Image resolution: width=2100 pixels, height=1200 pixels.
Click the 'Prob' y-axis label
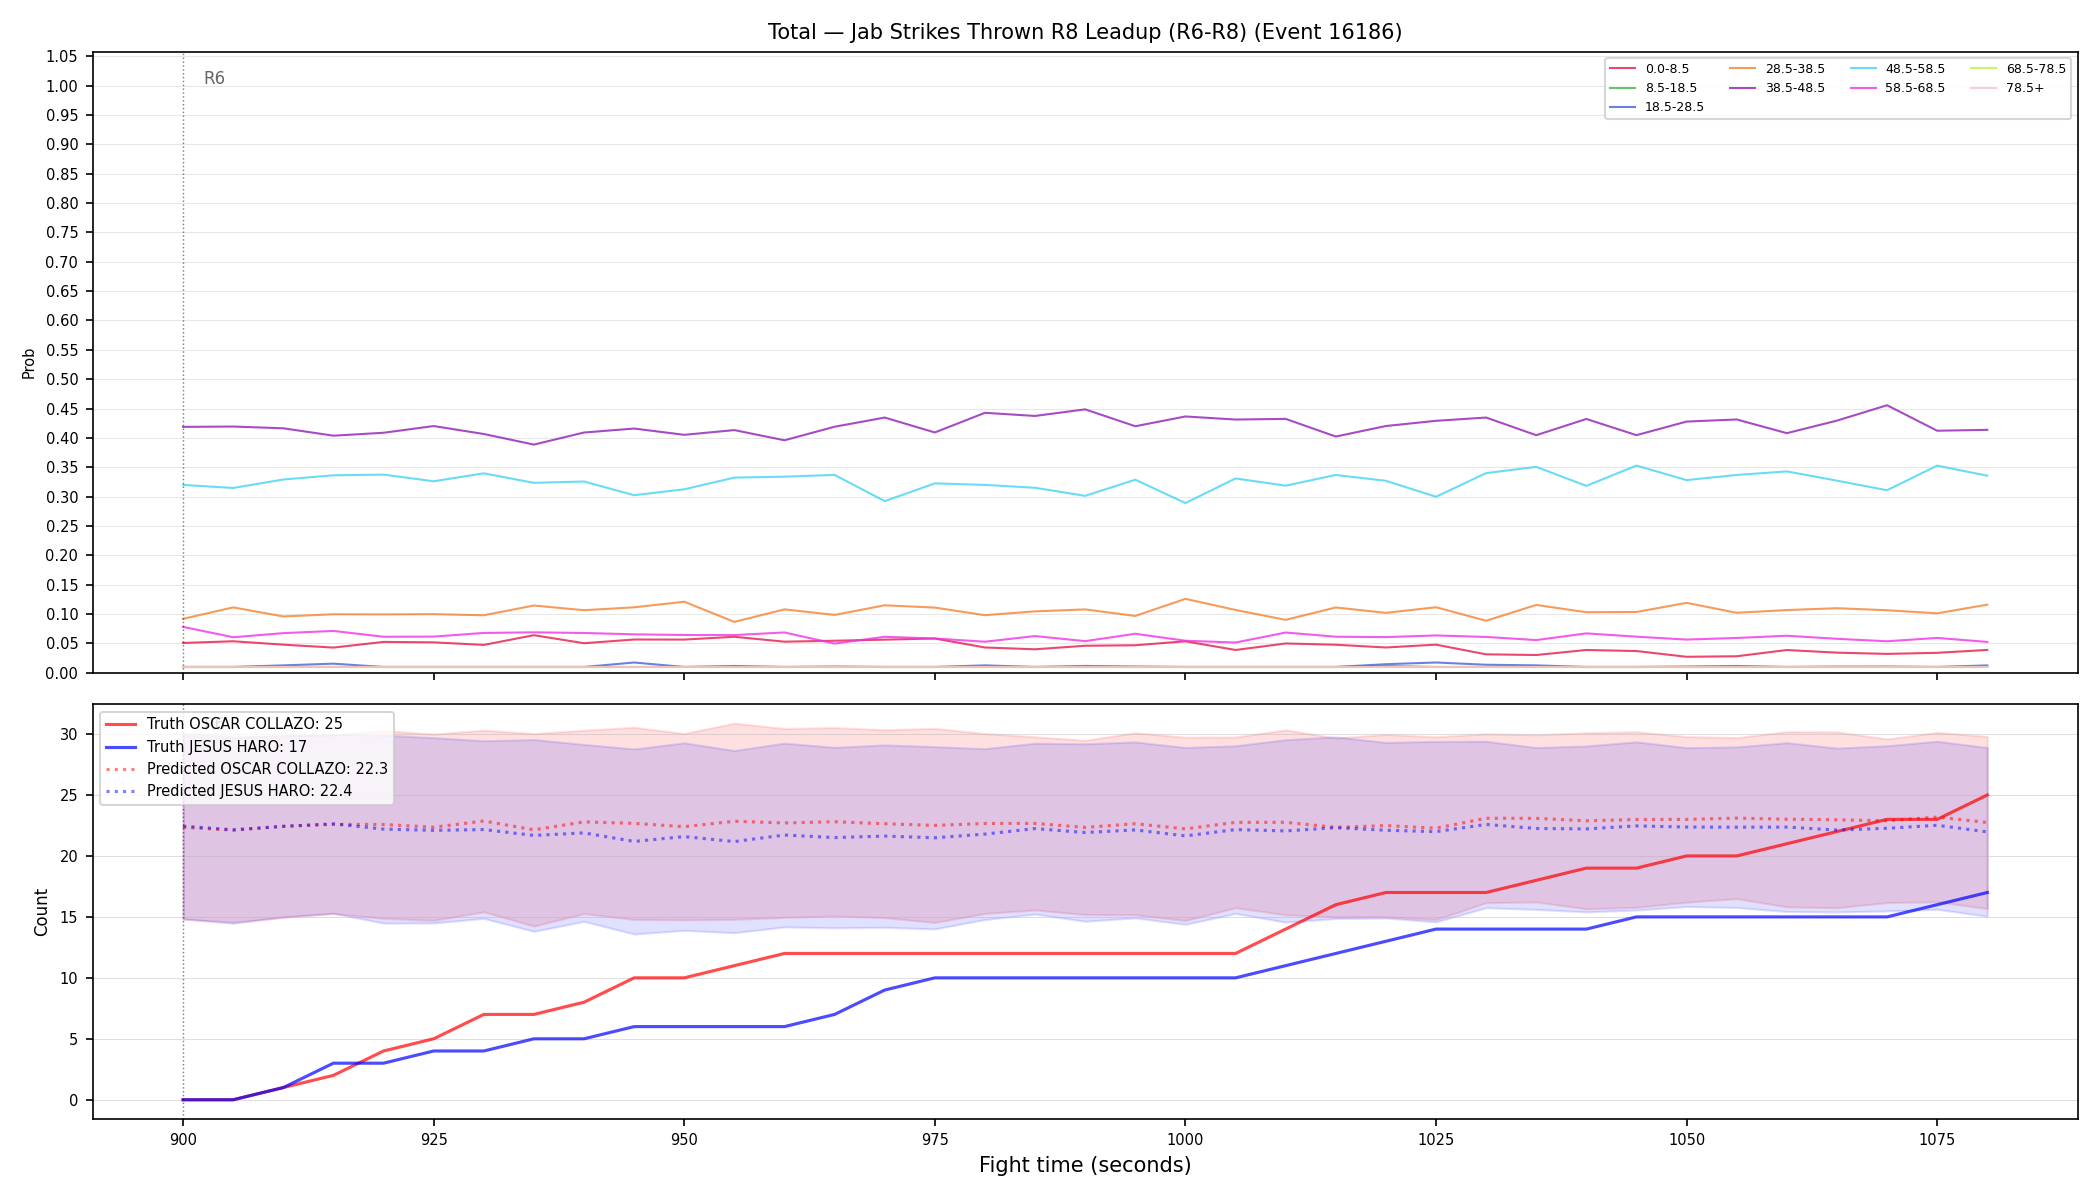(x=28, y=363)
